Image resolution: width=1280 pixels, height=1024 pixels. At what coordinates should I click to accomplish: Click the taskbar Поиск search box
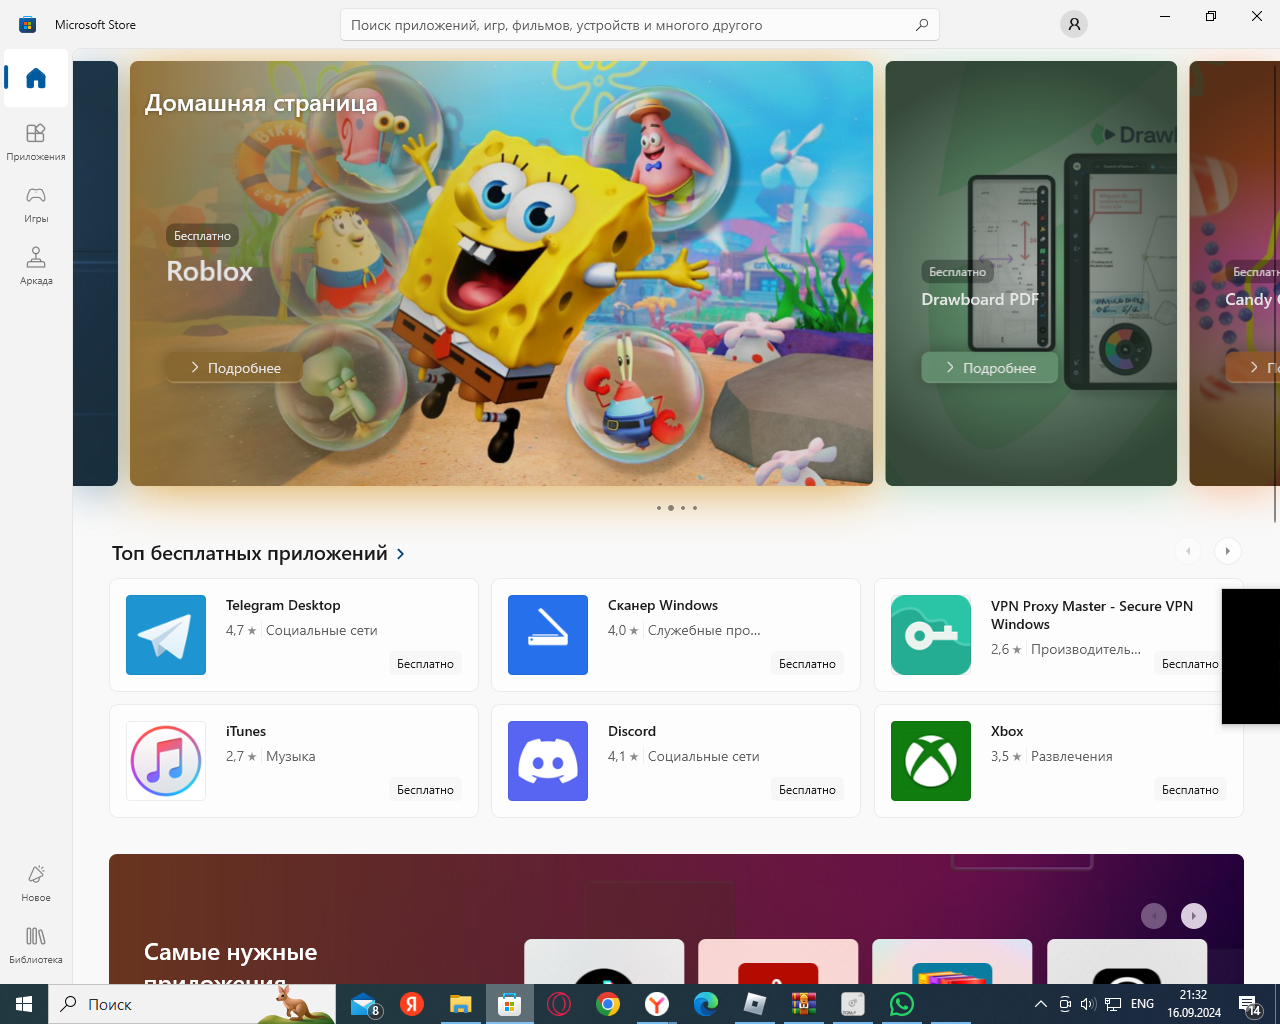192,1004
